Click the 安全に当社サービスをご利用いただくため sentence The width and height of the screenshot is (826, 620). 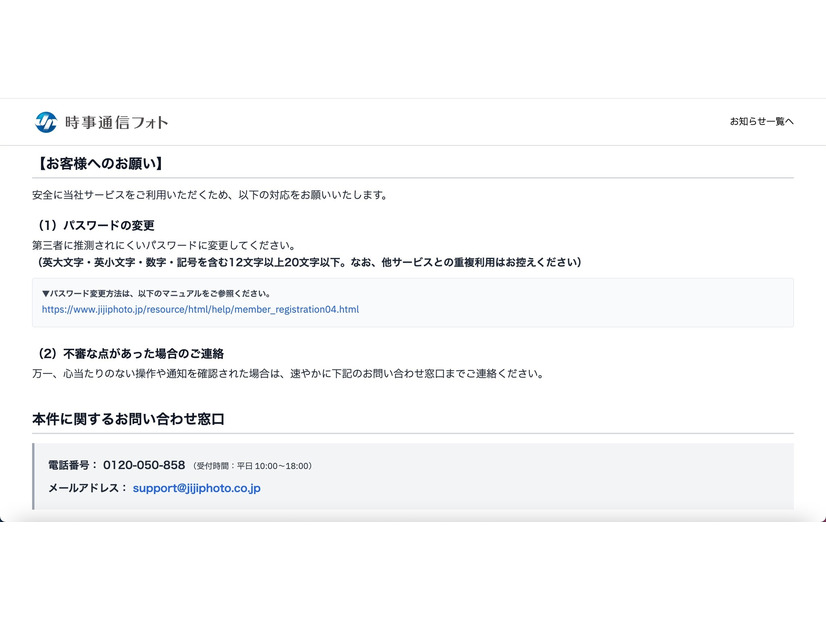210,195
